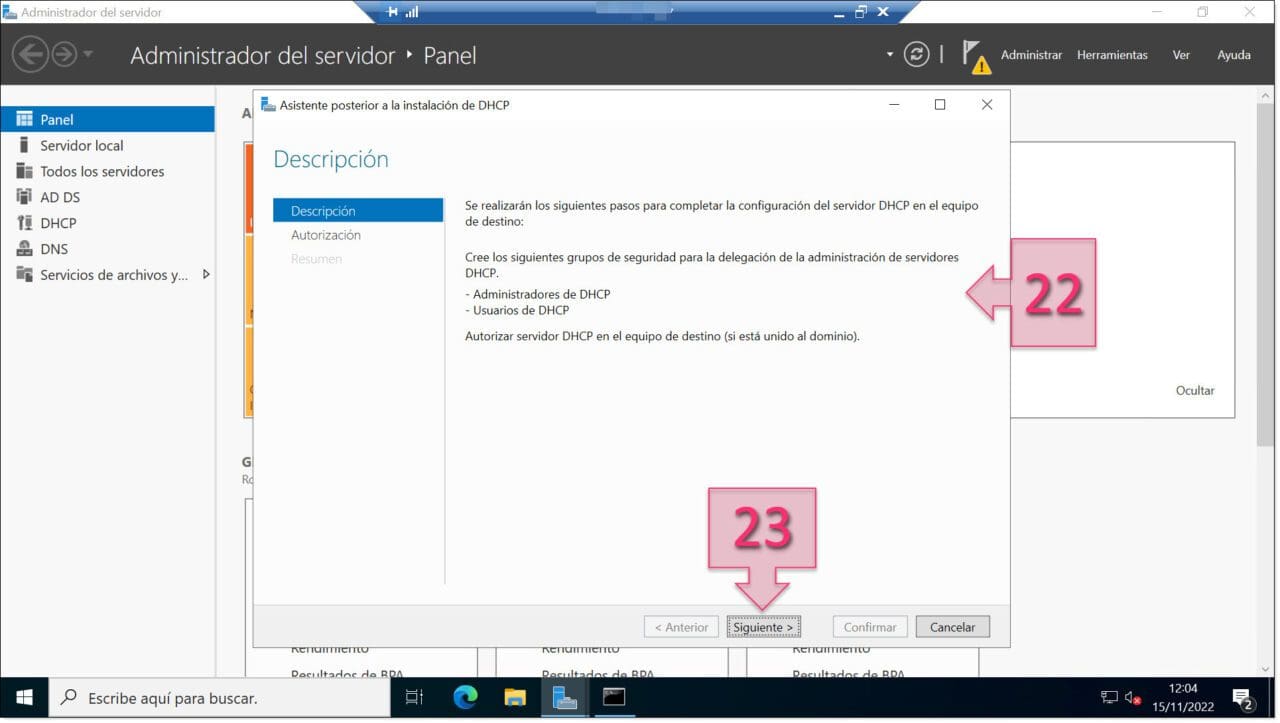1280x723 pixels.
Task: Open dropdown arrow left of refresh icon
Action: click(890, 54)
